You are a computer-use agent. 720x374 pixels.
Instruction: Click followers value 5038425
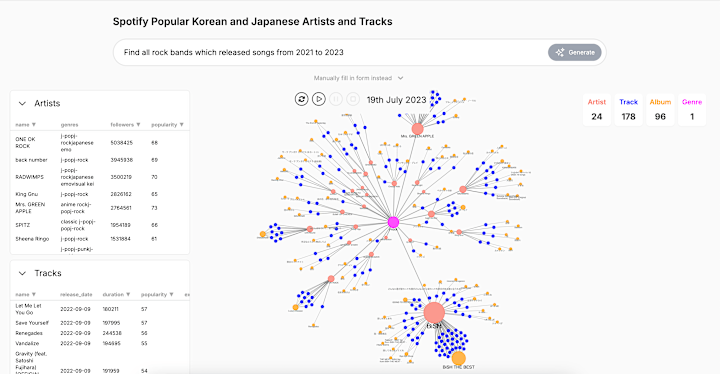coord(121,143)
